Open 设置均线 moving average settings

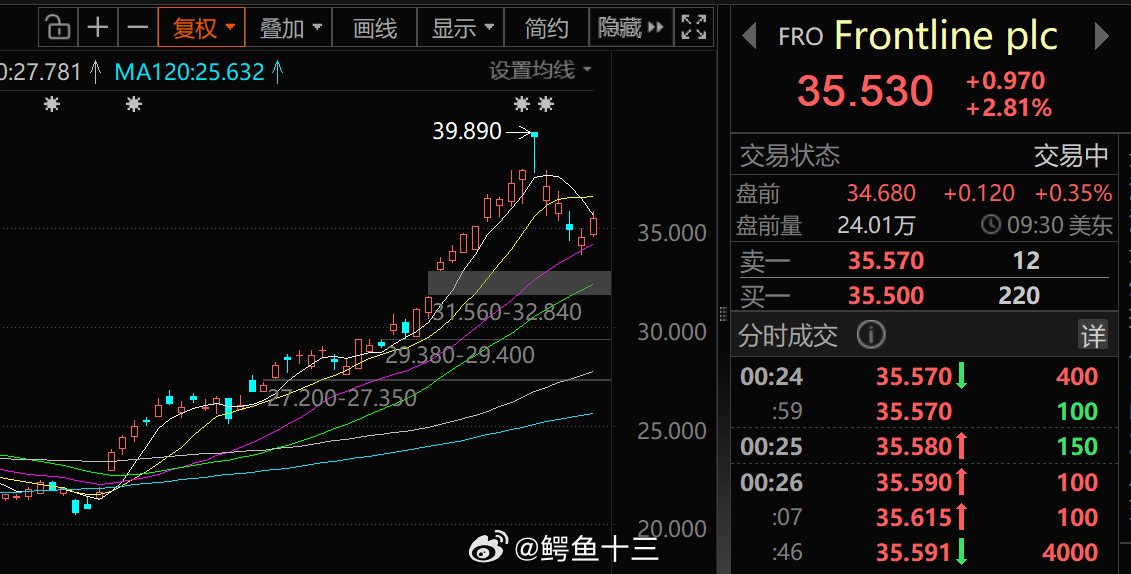[540, 70]
